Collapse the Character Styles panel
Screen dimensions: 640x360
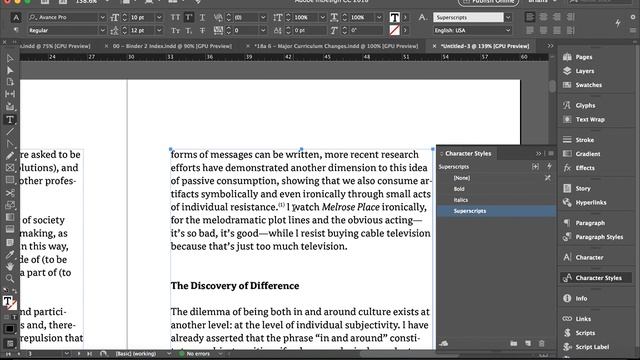[x=538, y=153]
